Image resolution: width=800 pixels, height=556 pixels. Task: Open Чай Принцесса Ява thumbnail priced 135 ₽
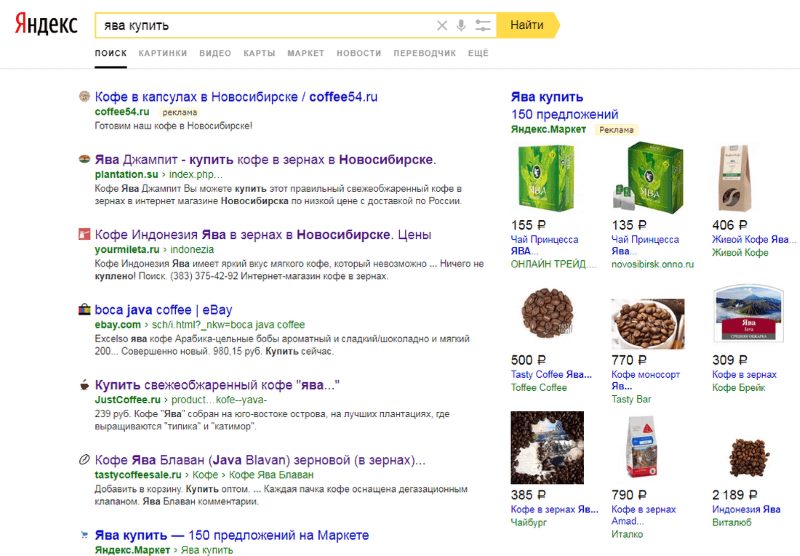pyautogui.click(x=647, y=178)
